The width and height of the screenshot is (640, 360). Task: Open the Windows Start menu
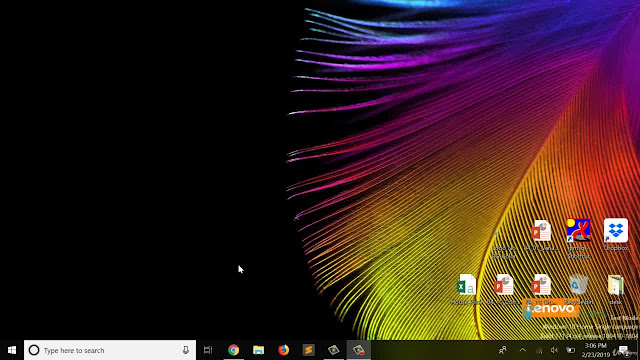click(x=12, y=350)
